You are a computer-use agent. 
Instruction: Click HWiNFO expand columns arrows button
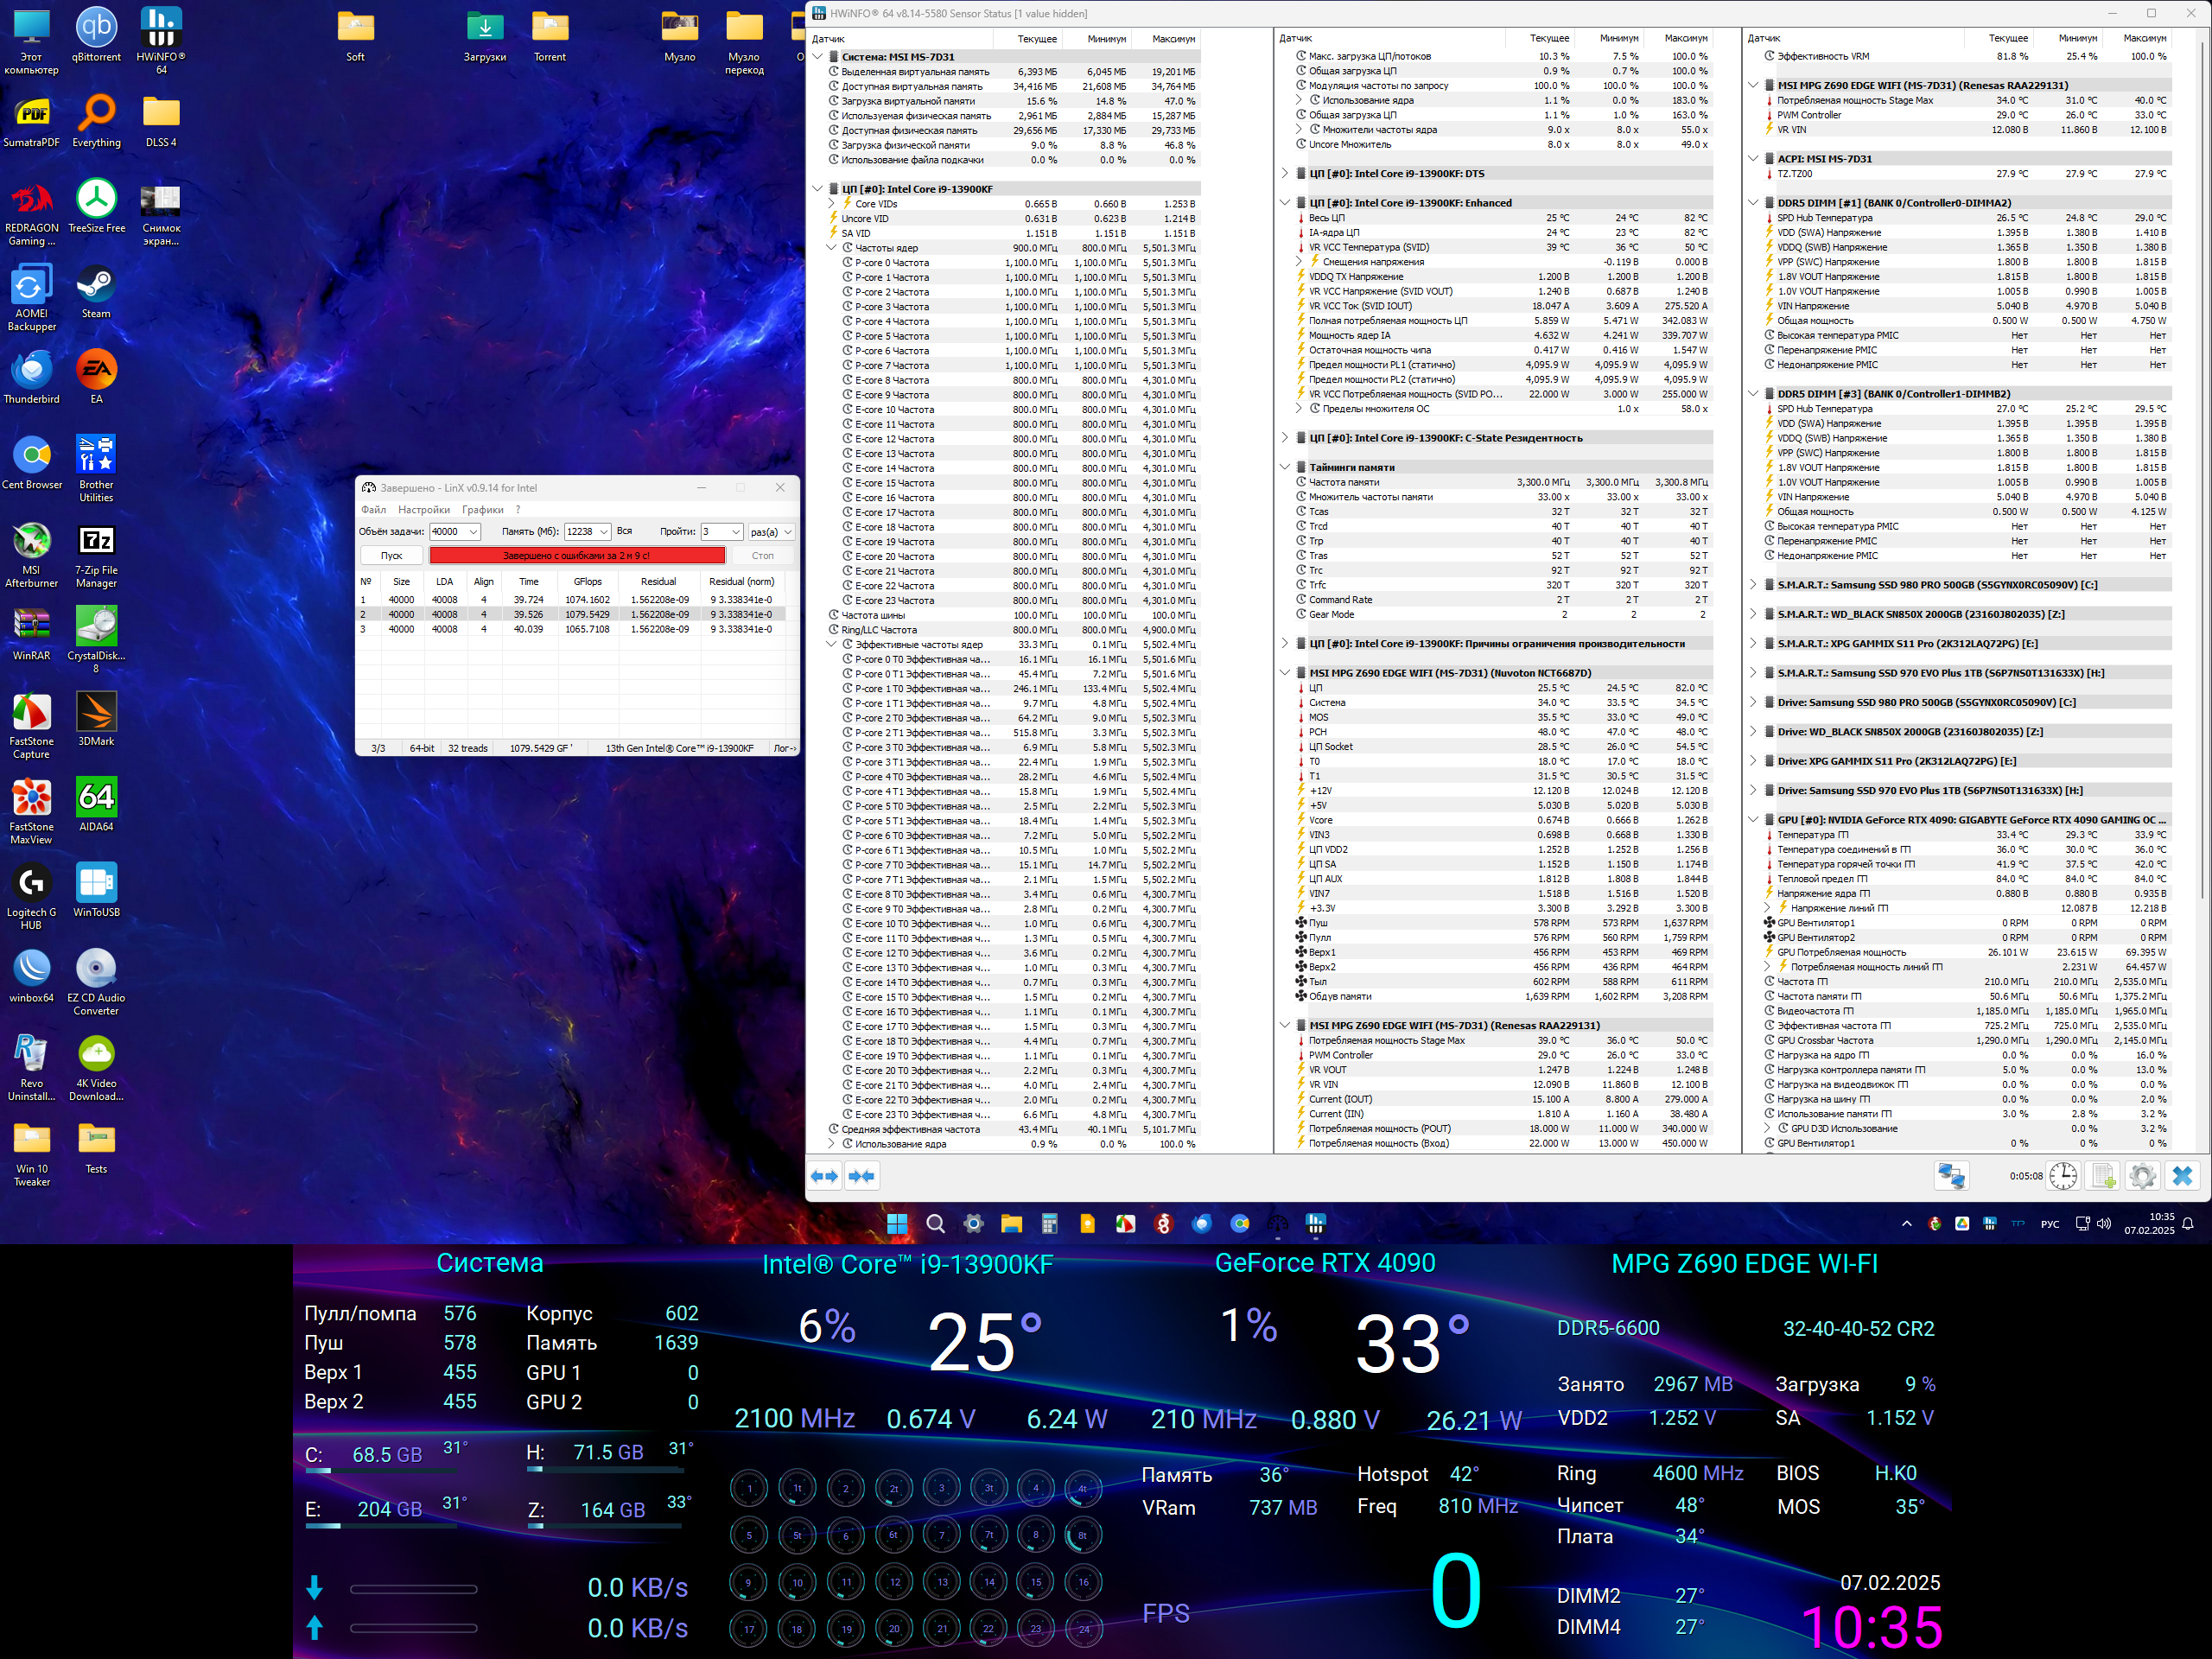pyautogui.click(x=824, y=1176)
